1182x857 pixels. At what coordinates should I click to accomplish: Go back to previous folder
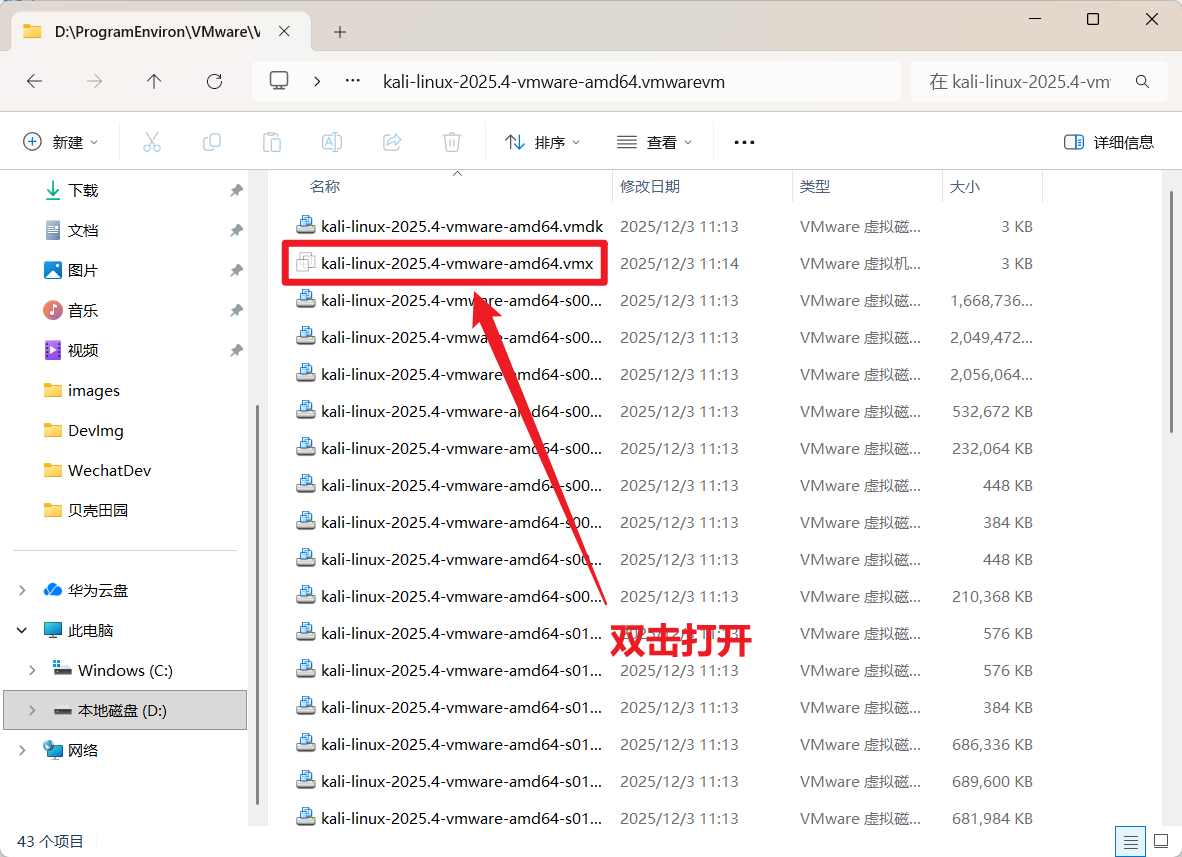(35, 81)
